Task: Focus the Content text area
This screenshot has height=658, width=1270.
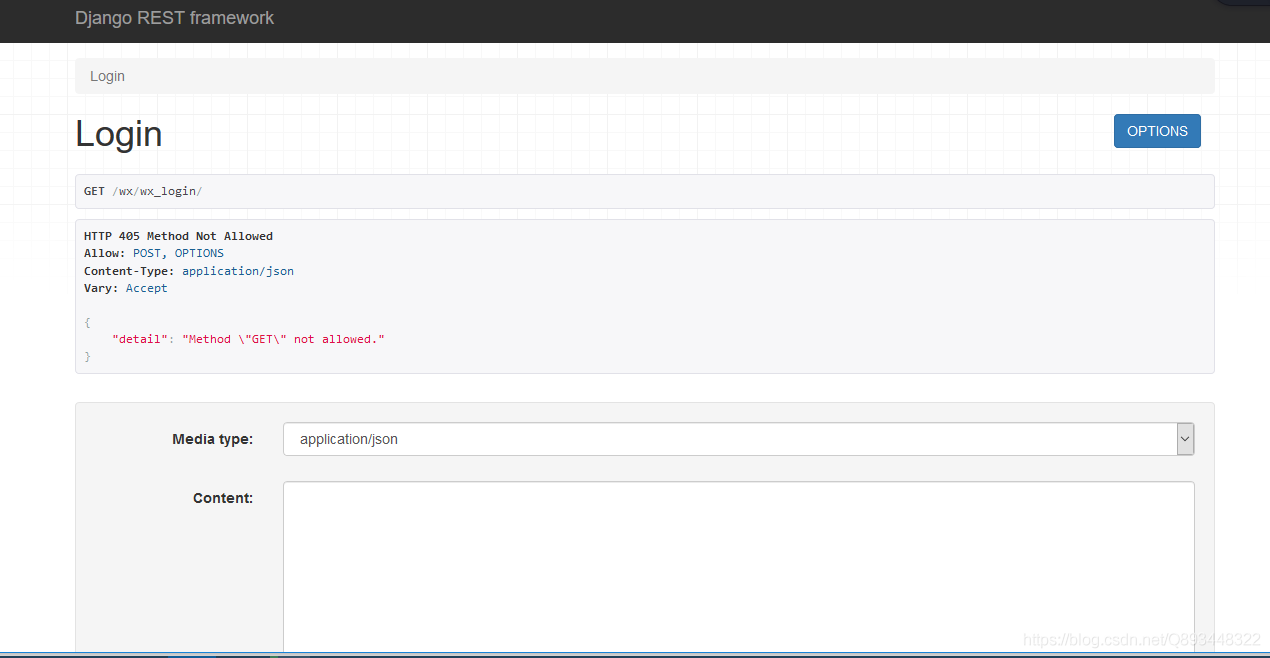Action: pos(738,568)
